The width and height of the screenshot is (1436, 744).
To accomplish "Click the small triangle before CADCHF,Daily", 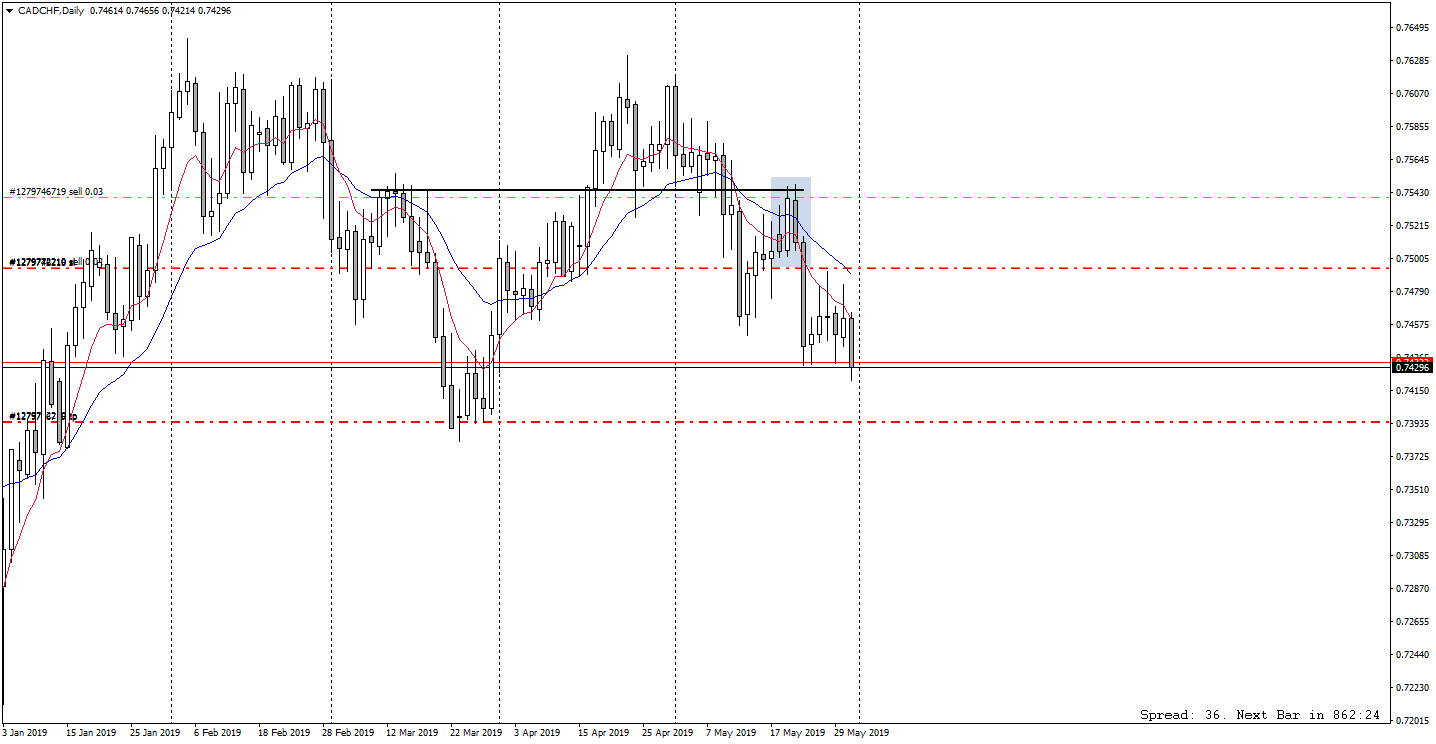I will tap(9, 9).
